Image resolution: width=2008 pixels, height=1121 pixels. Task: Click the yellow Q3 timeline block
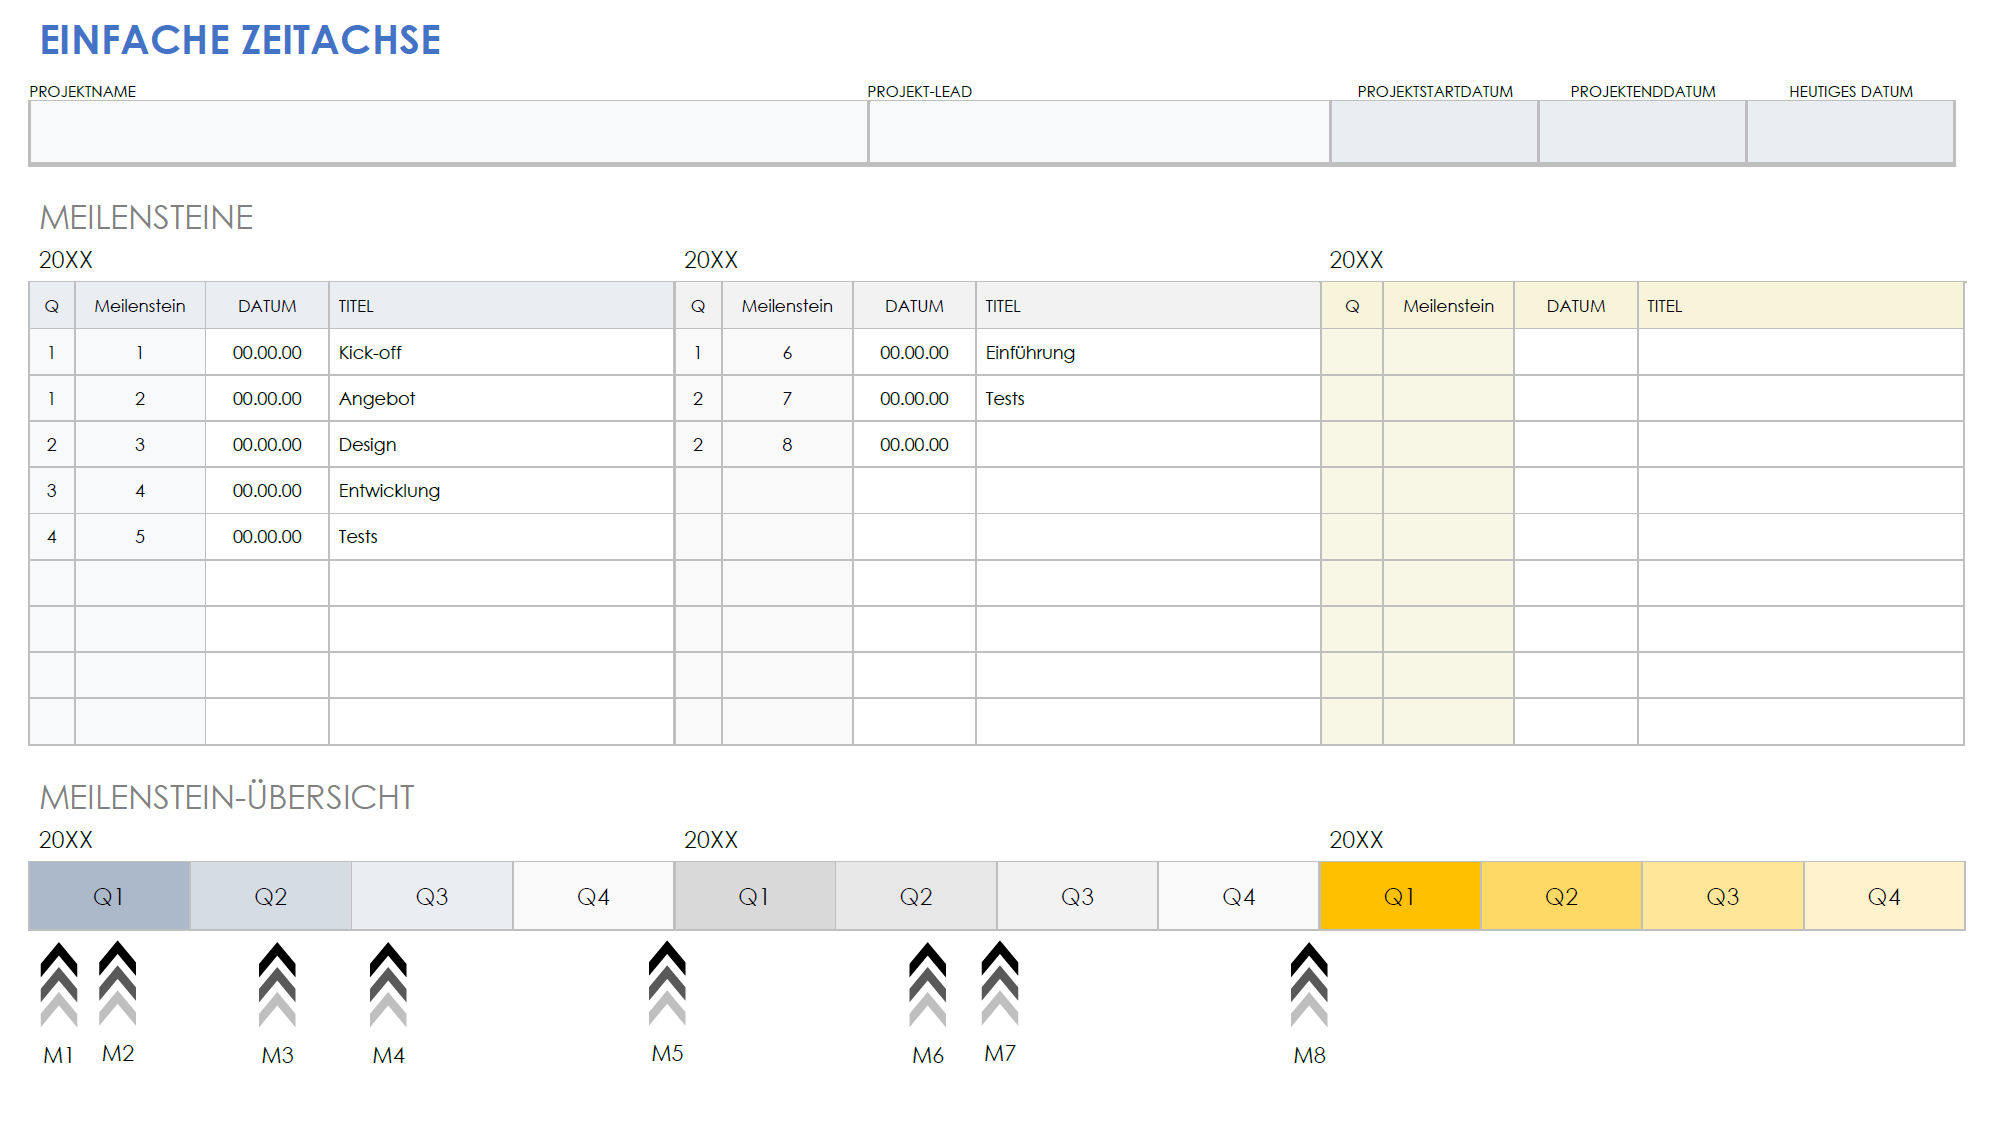pyautogui.click(x=1723, y=896)
